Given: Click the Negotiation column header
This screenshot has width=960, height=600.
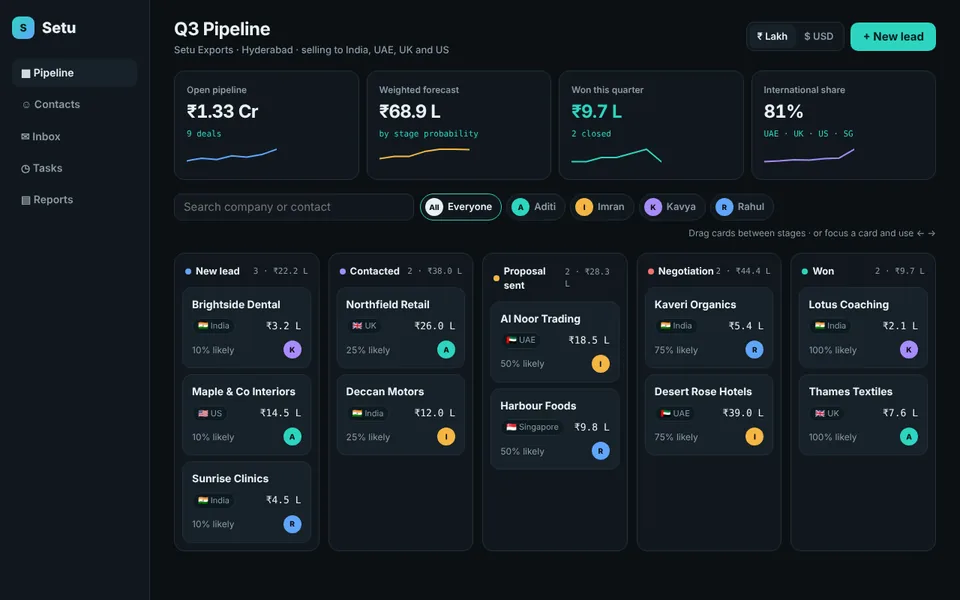Looking at the screenshot, I should pyautogui.click(x=709, y=271).
